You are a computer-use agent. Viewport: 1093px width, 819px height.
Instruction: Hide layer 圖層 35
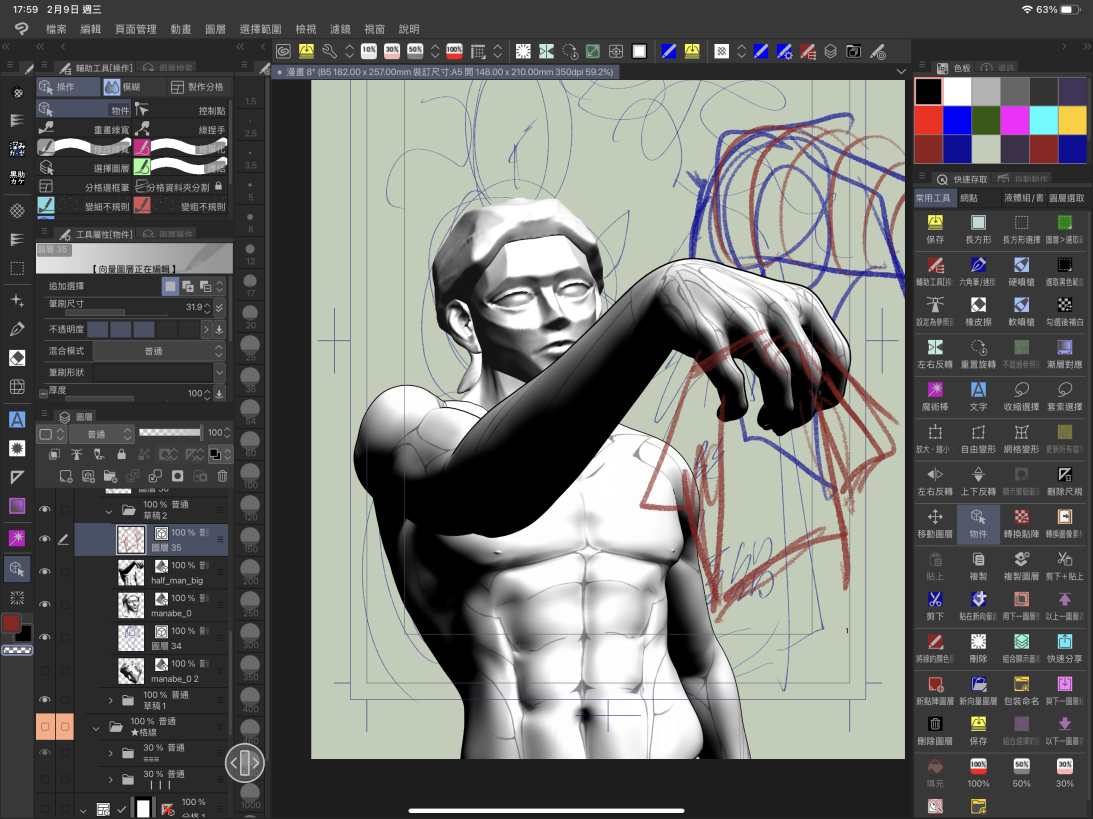[x=45, y=539]
